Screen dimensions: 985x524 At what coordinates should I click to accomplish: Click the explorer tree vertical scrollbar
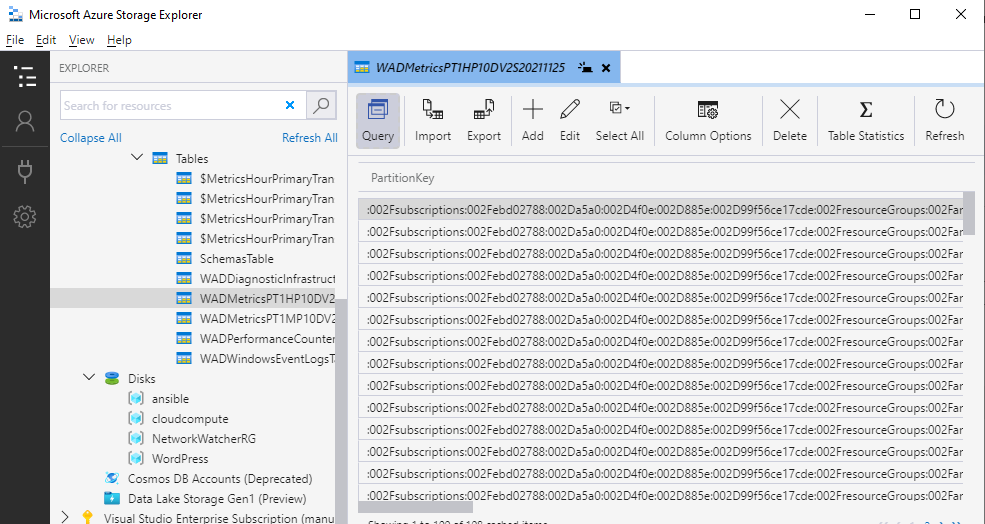click(341, 412)
